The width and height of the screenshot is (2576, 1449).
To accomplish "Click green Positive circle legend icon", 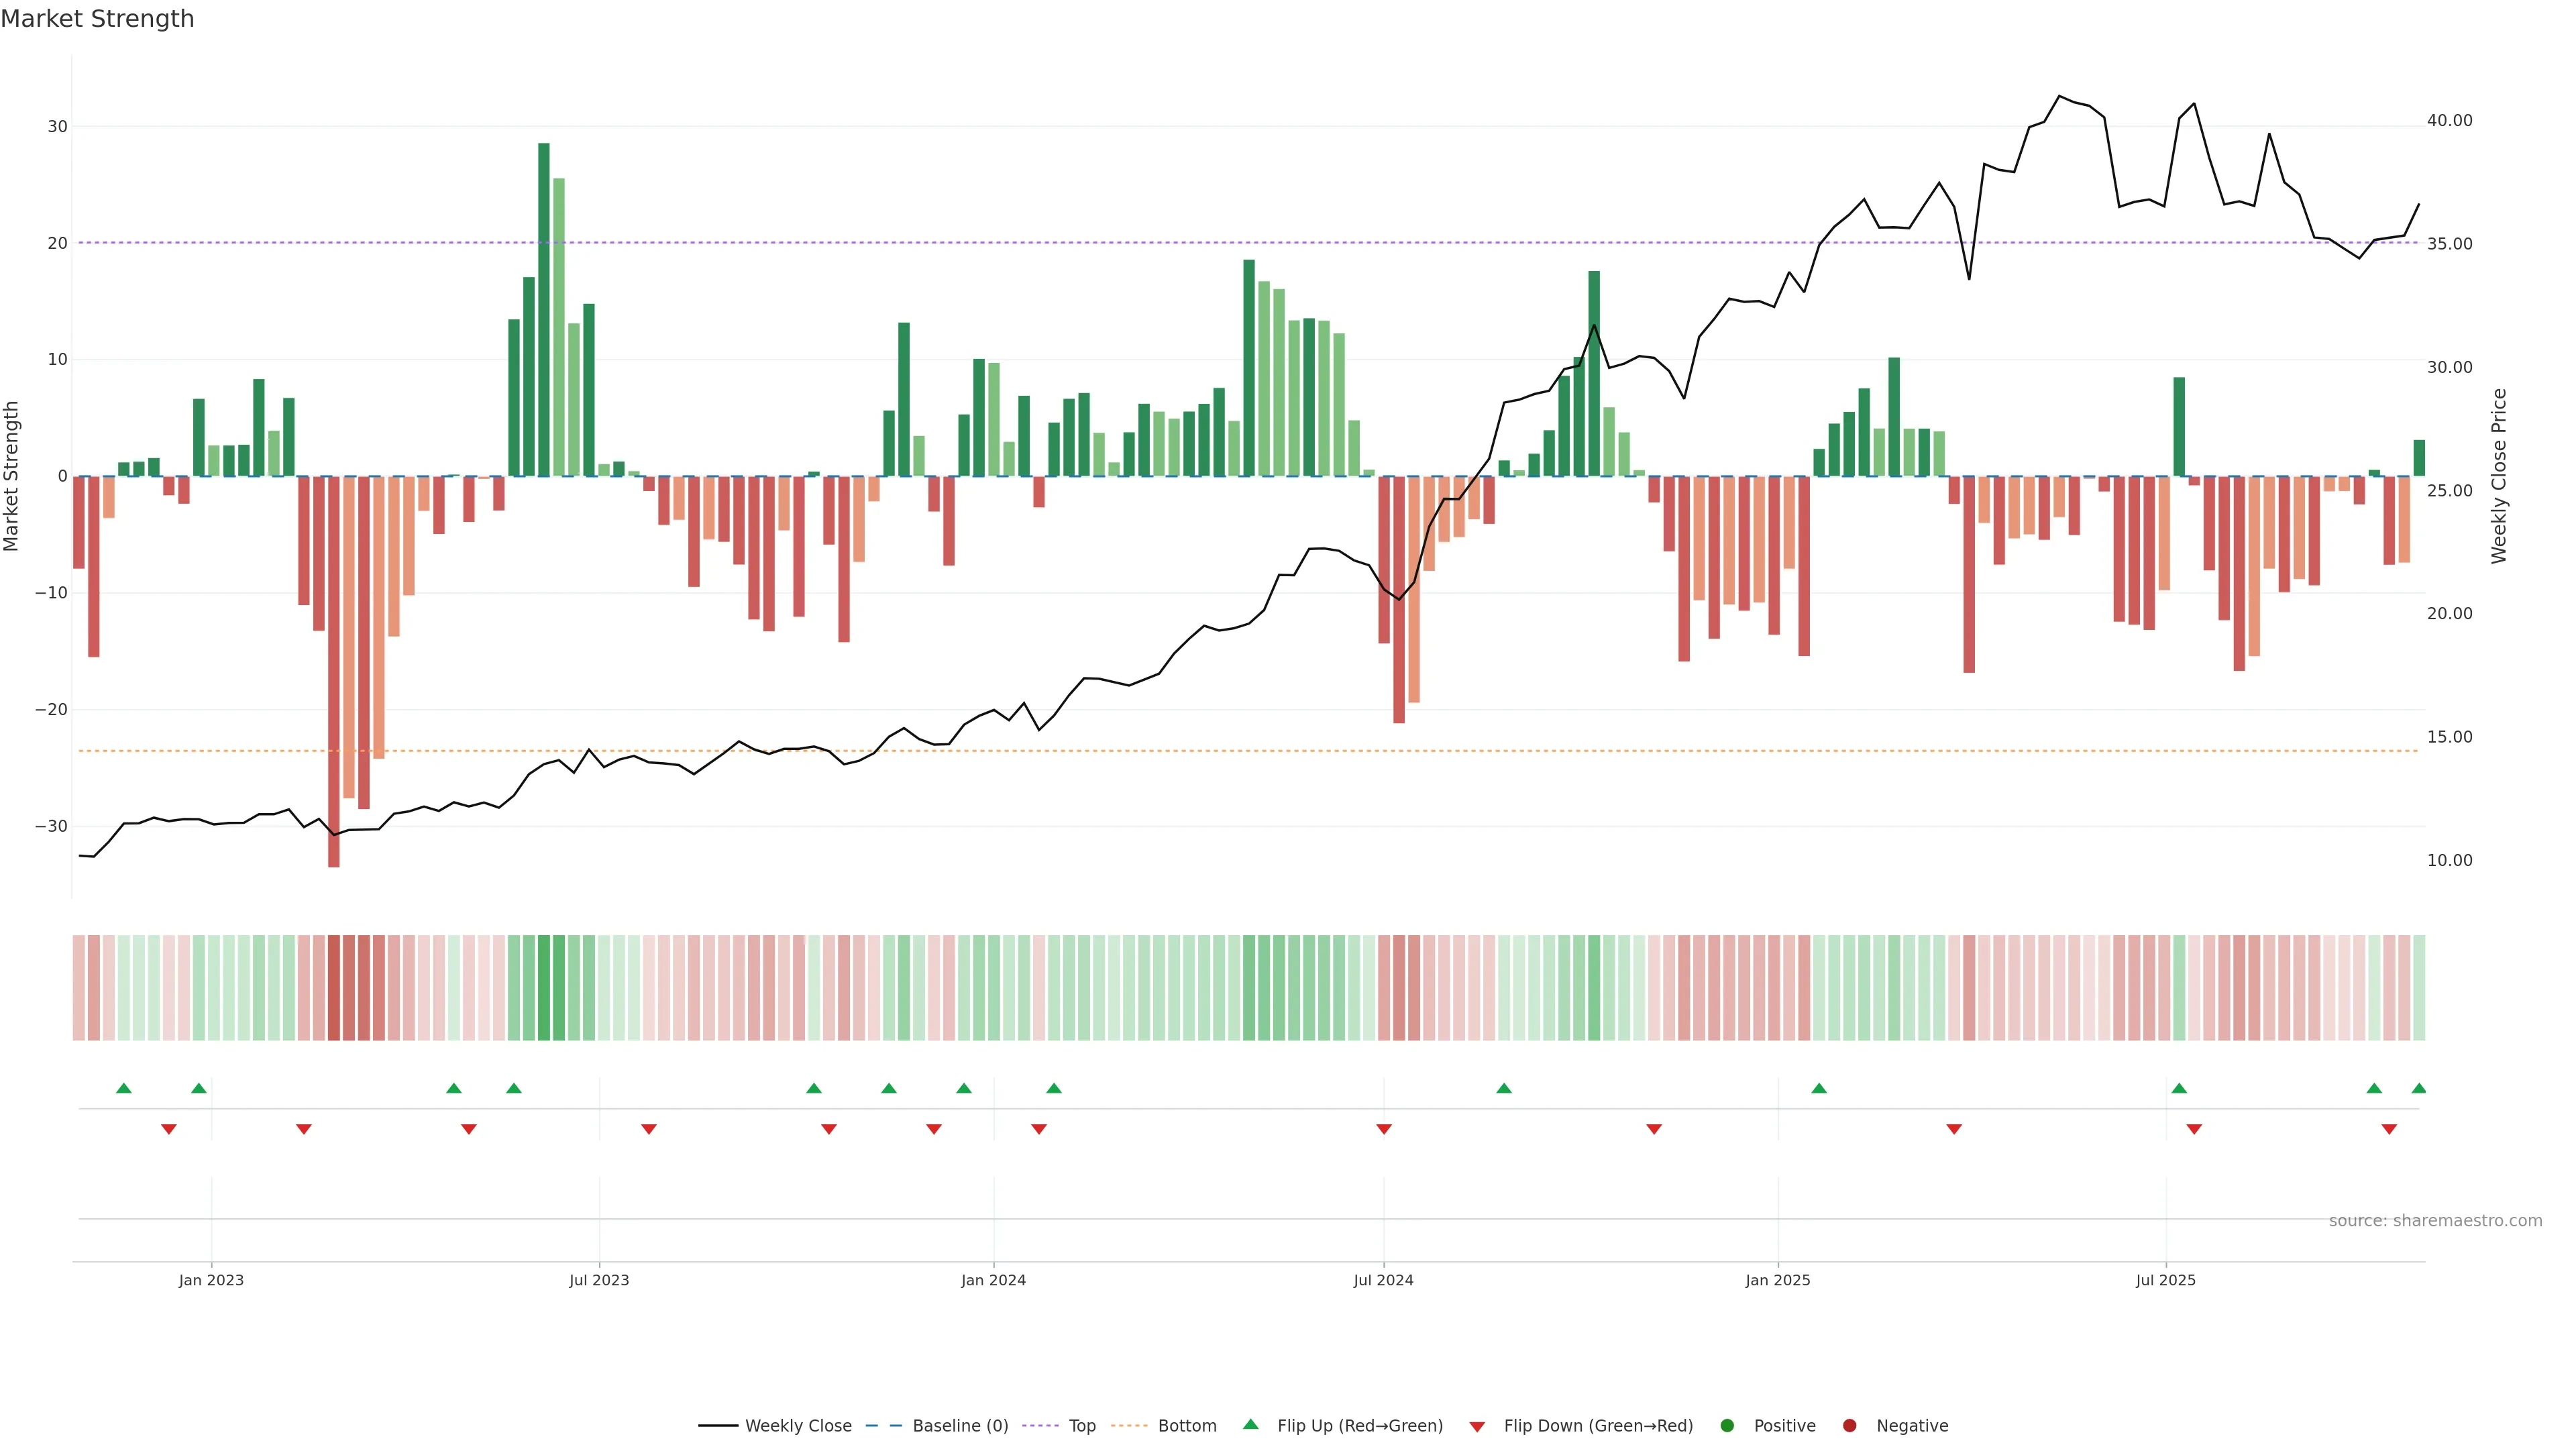I will tap(1727, 1426).
